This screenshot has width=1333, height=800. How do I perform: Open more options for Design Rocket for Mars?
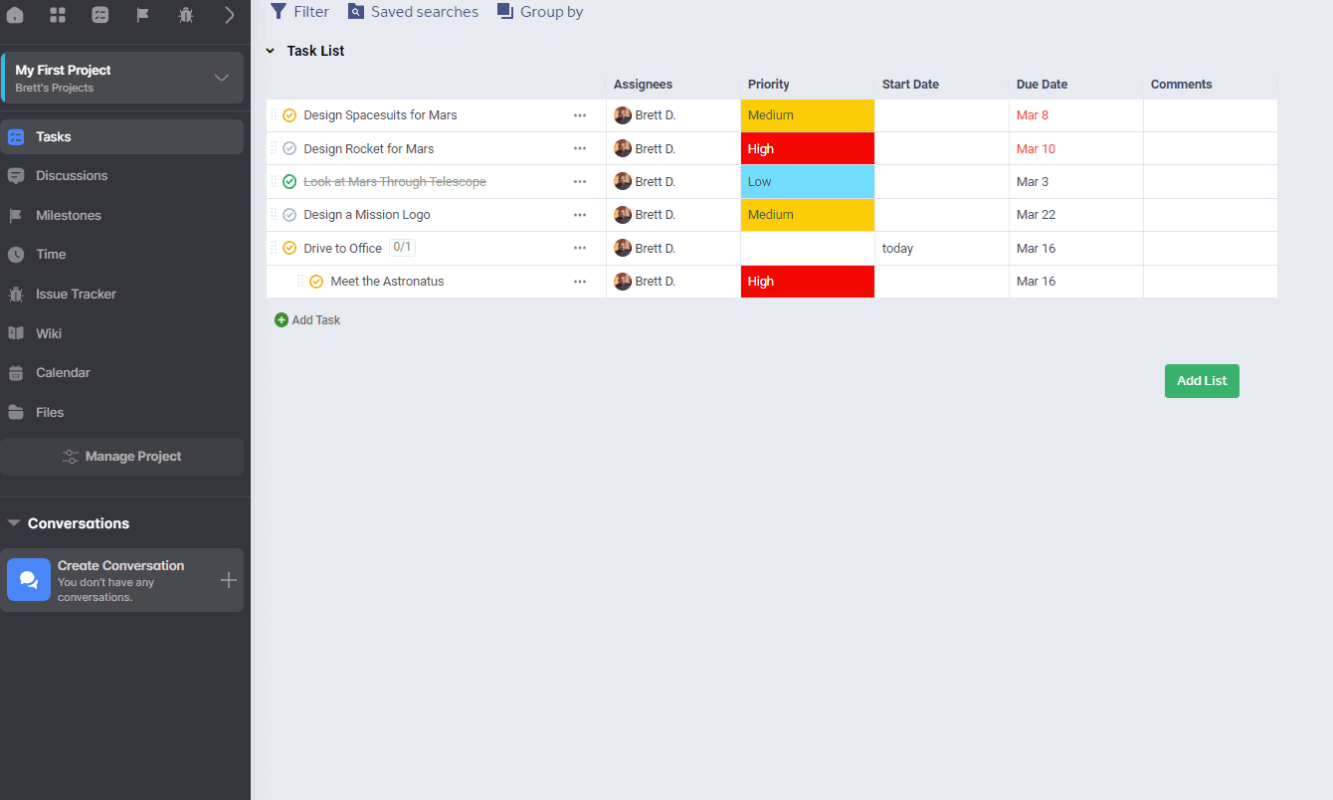point(580,149)
